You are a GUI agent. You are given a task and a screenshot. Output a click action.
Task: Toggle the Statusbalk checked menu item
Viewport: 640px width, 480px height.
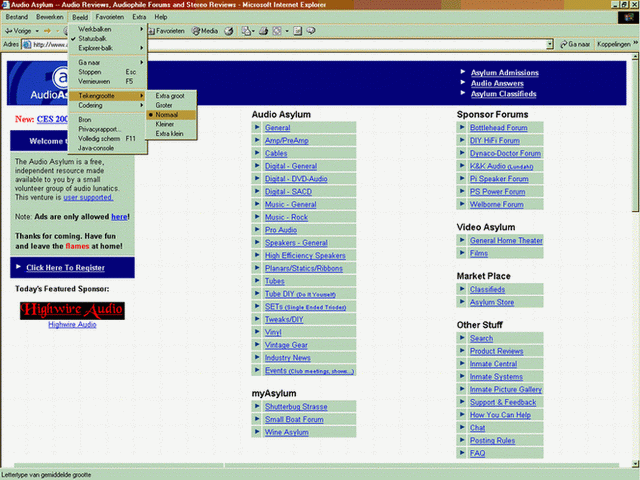click(107, 38)
